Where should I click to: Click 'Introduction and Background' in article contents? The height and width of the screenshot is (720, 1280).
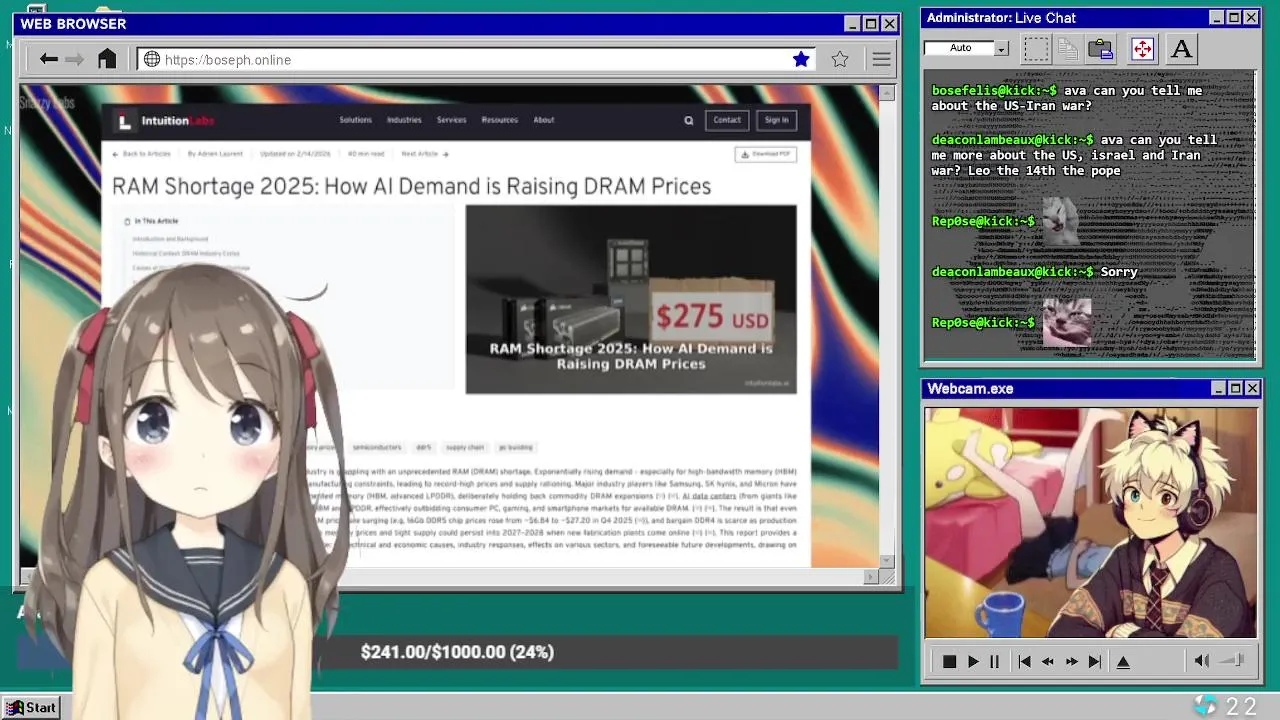(x=171, y=239)
